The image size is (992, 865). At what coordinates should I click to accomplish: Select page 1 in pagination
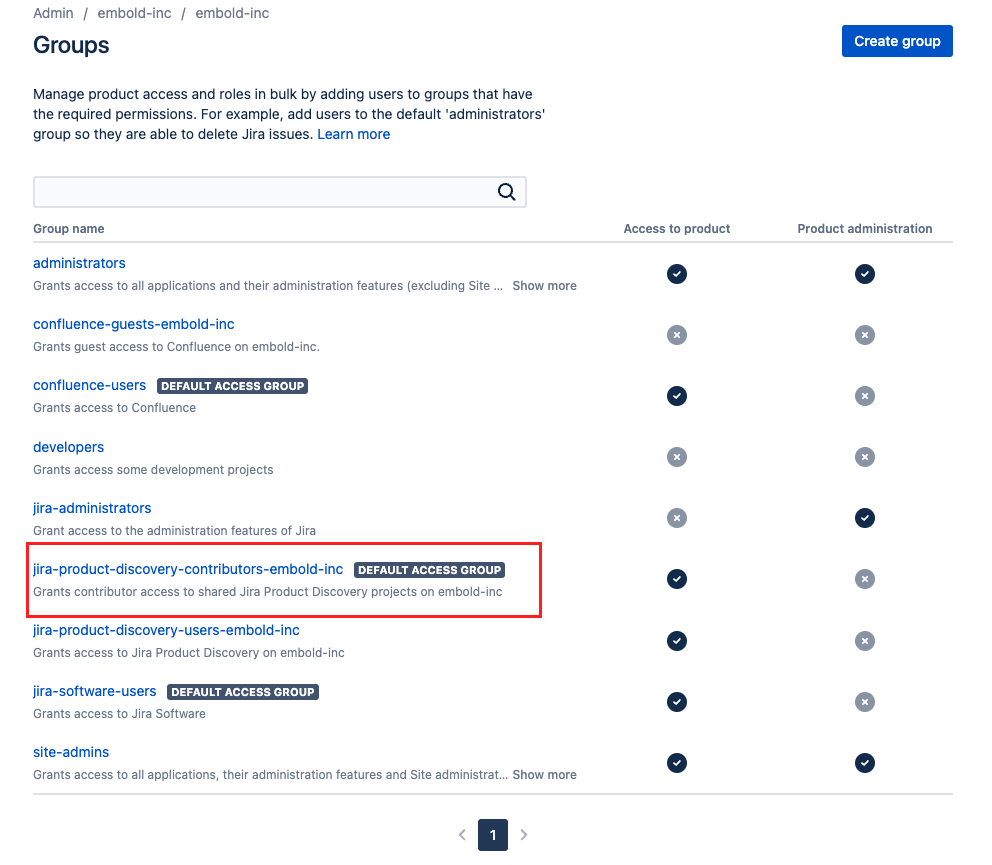493,835
